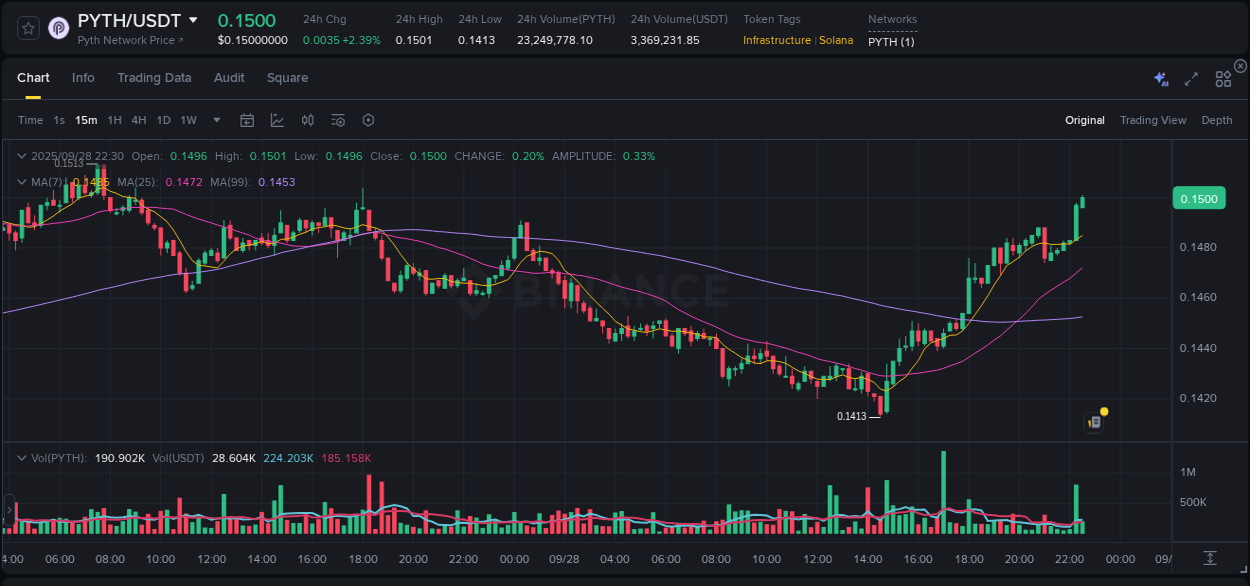Open the chart style selector icon
The height and width of the screenshot is (586, 1250).
pos(277,120)
